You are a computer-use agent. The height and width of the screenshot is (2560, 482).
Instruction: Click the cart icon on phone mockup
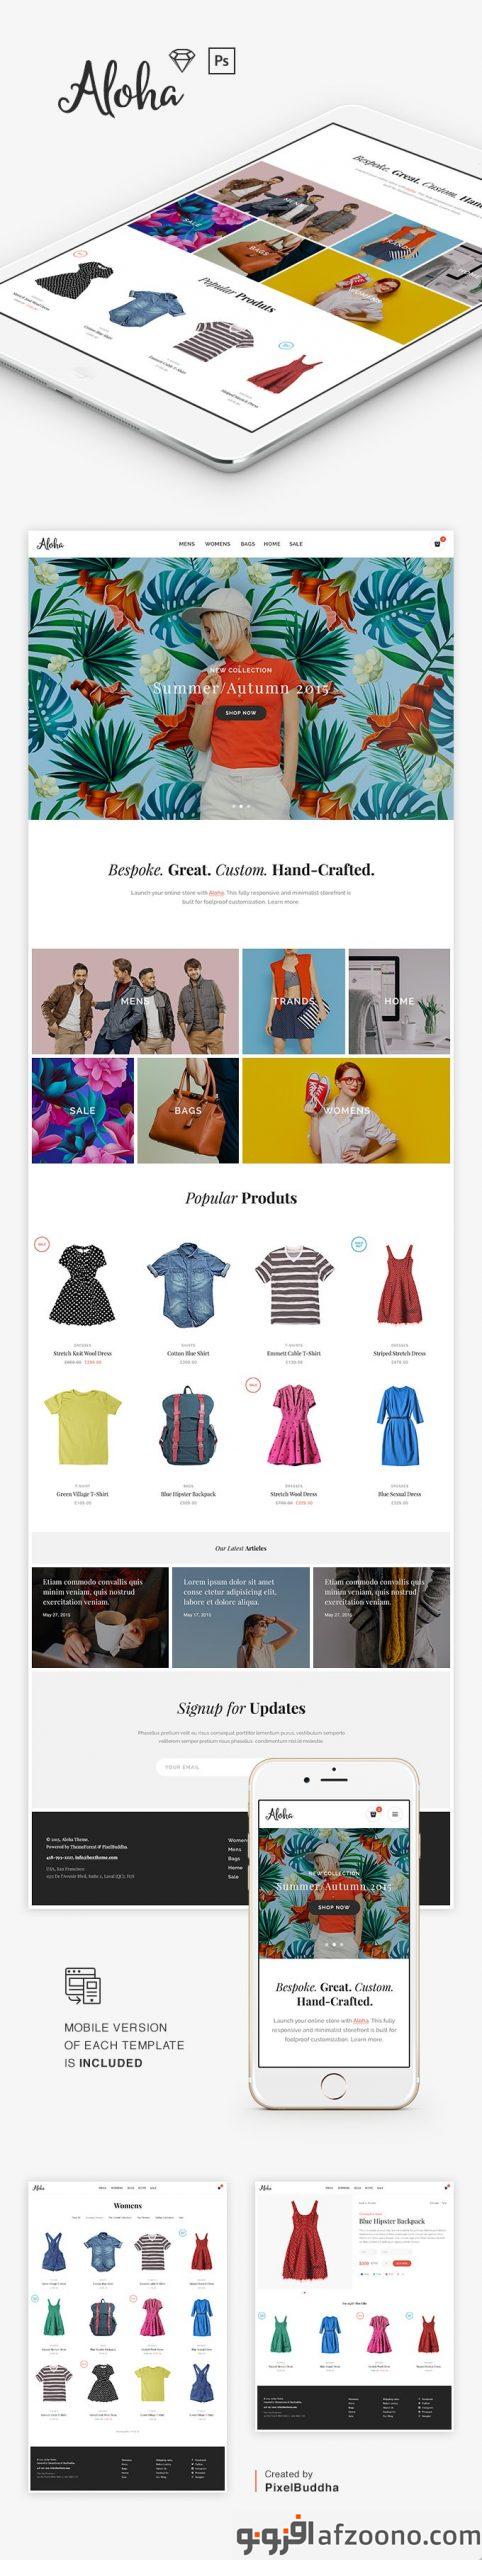(x=374, y=1813)
